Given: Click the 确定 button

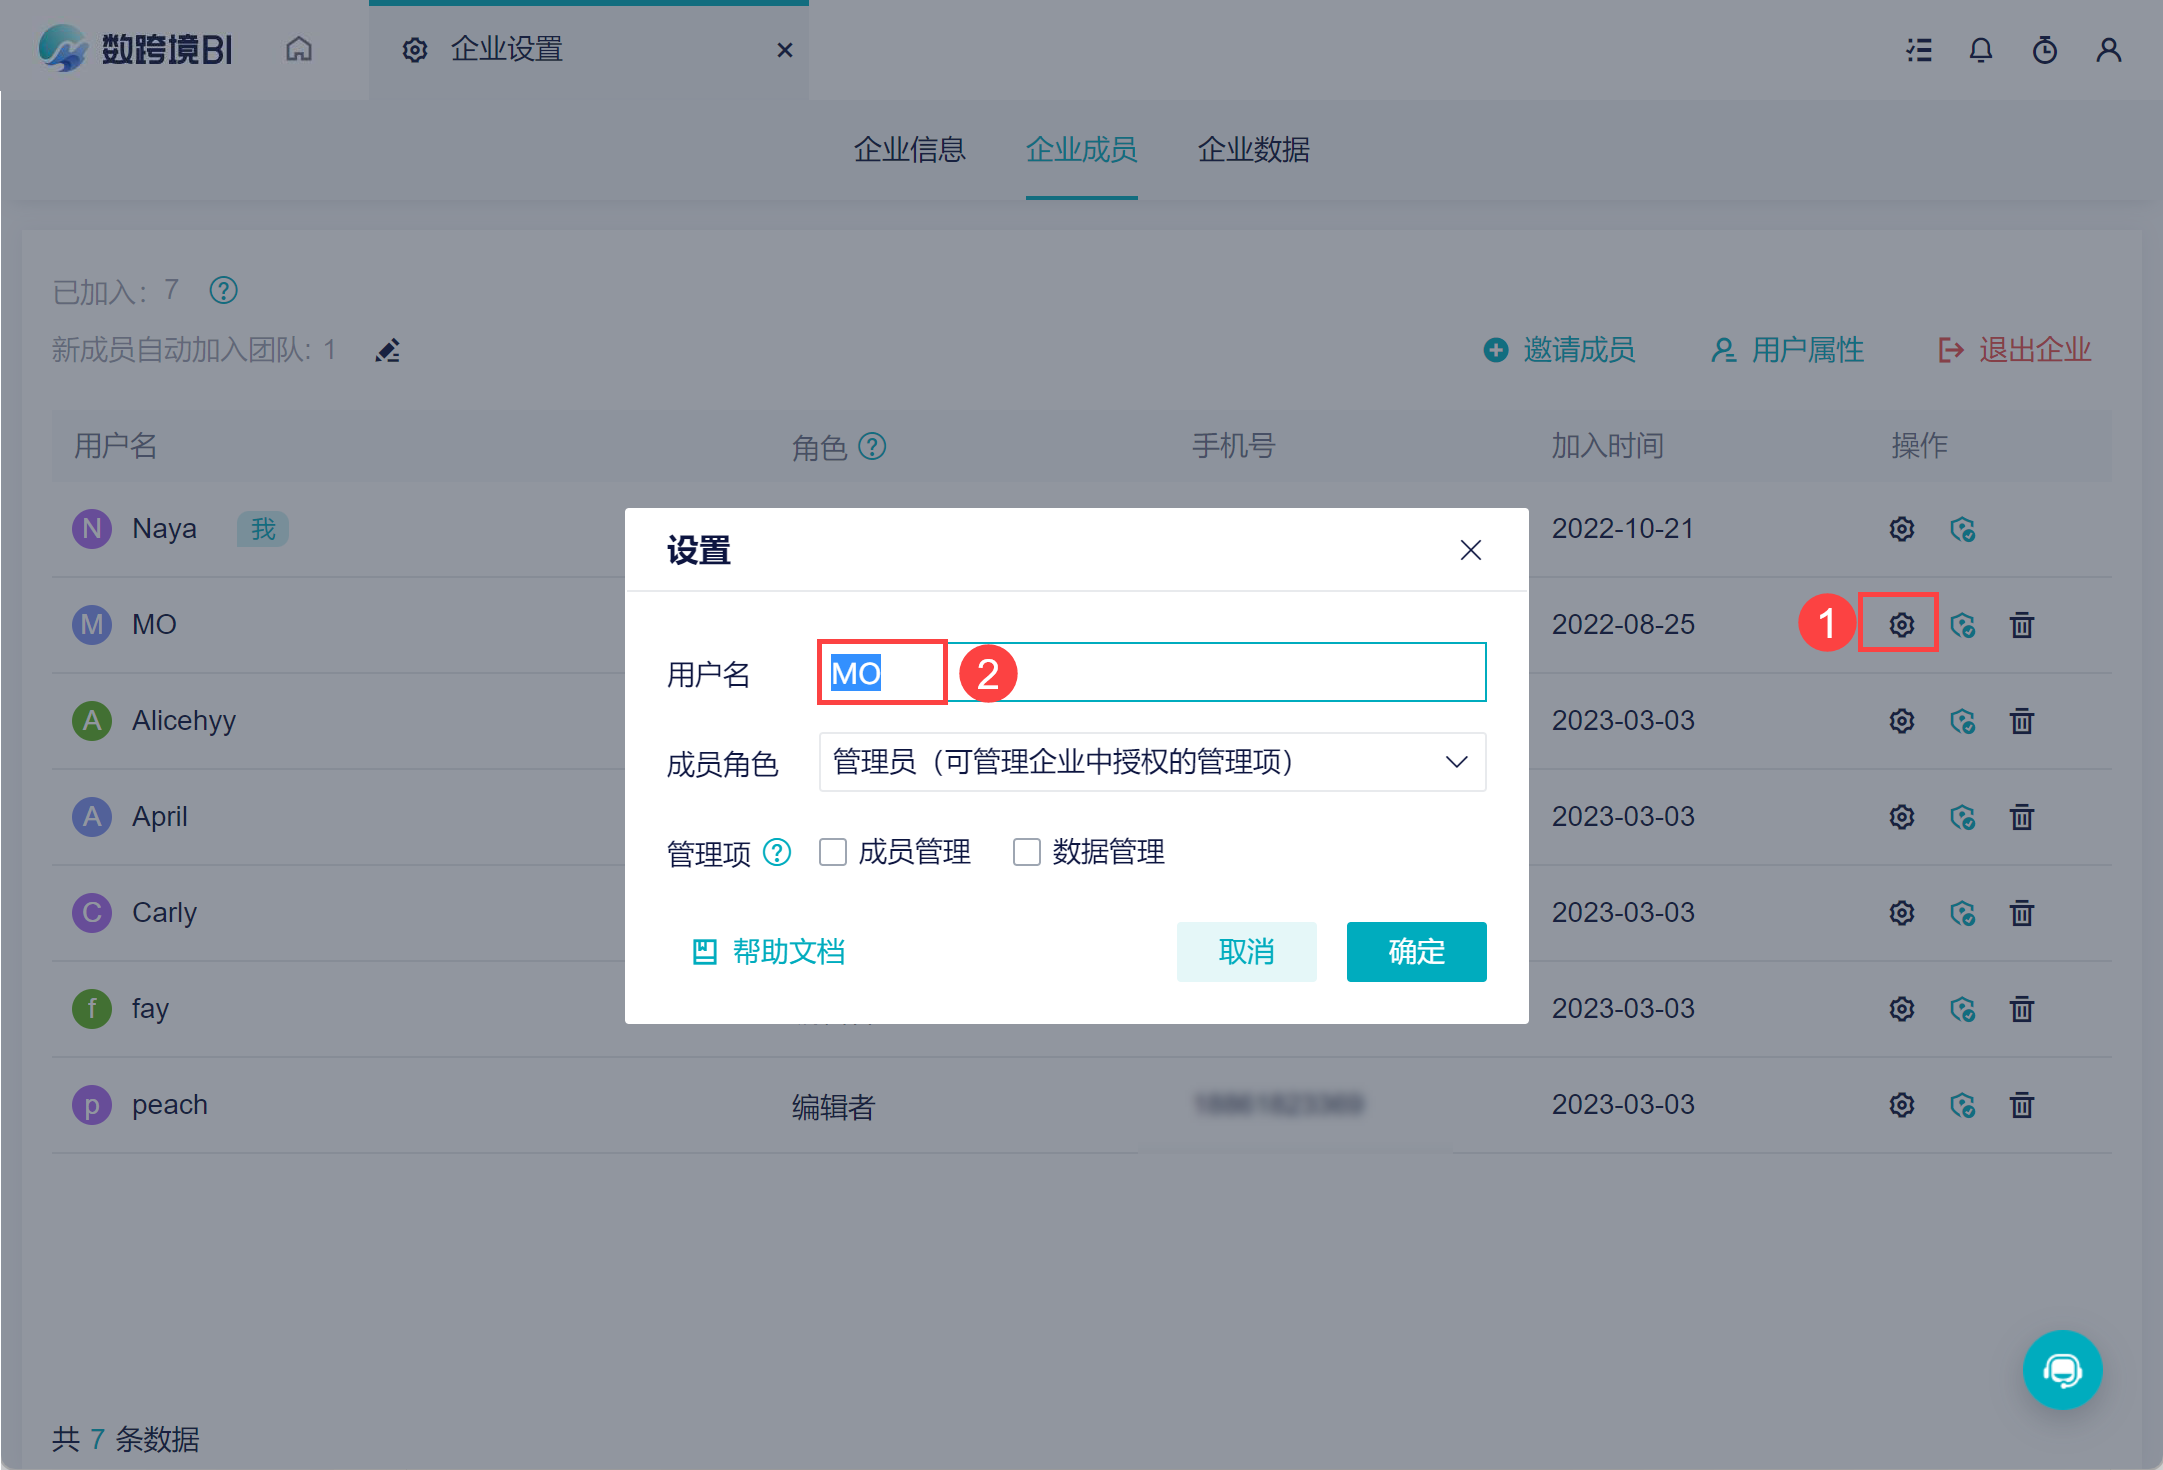Looking at the screenshot, I should click(x=1415, y=951).
